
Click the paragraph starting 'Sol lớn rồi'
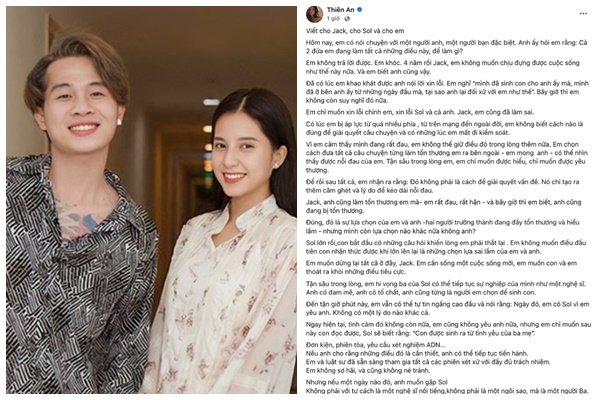[446, 247]
